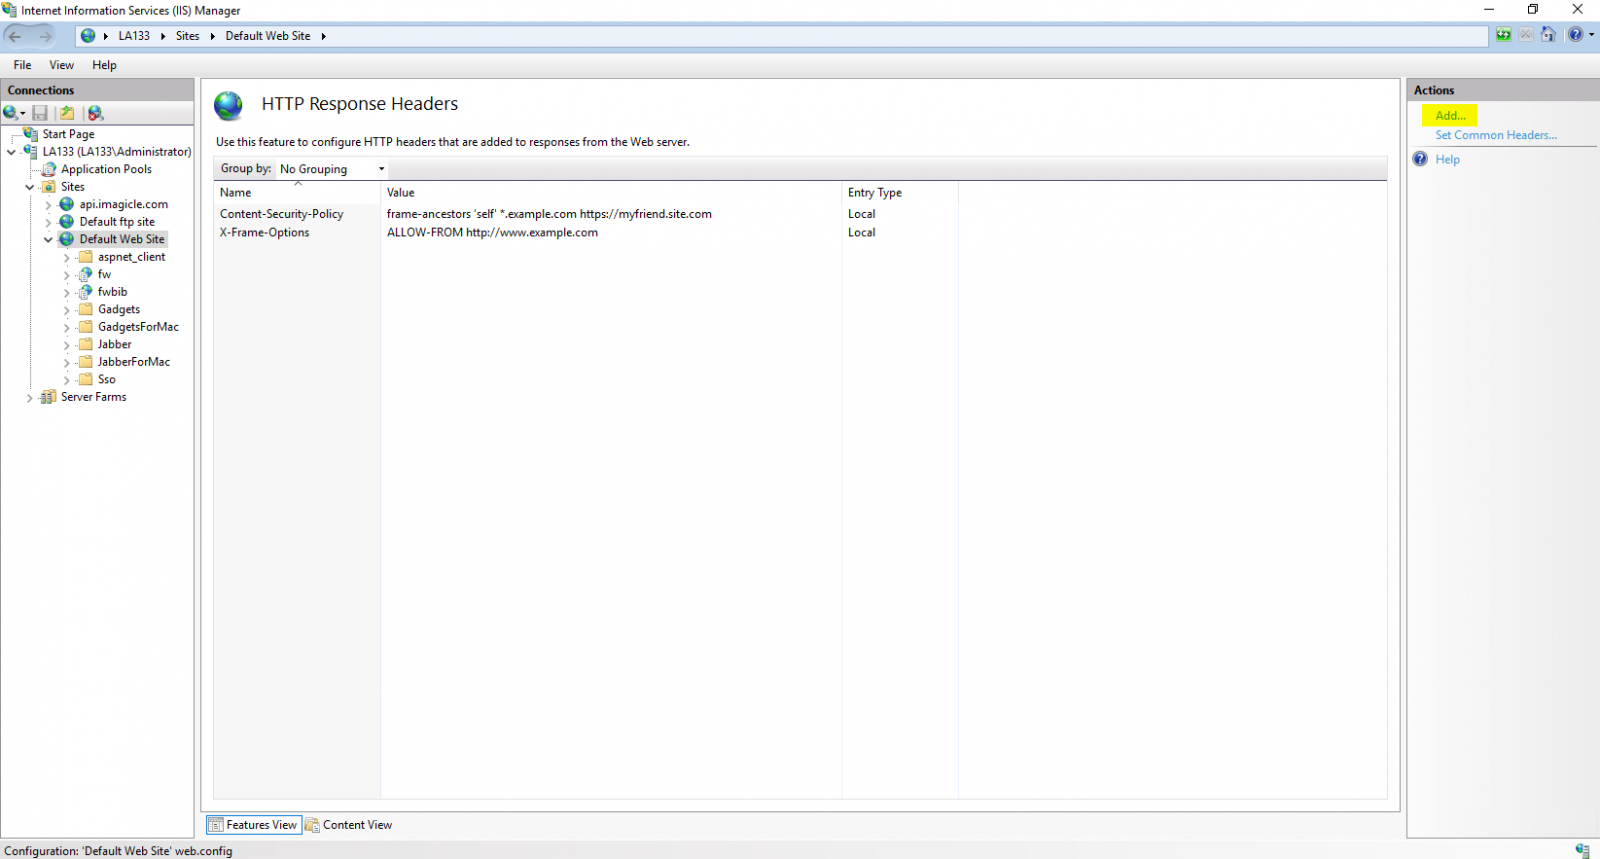Open the Group by No Grouping dropdown
The height and width of the screenshot is (859, 1600).
click(x=332, y=169)
